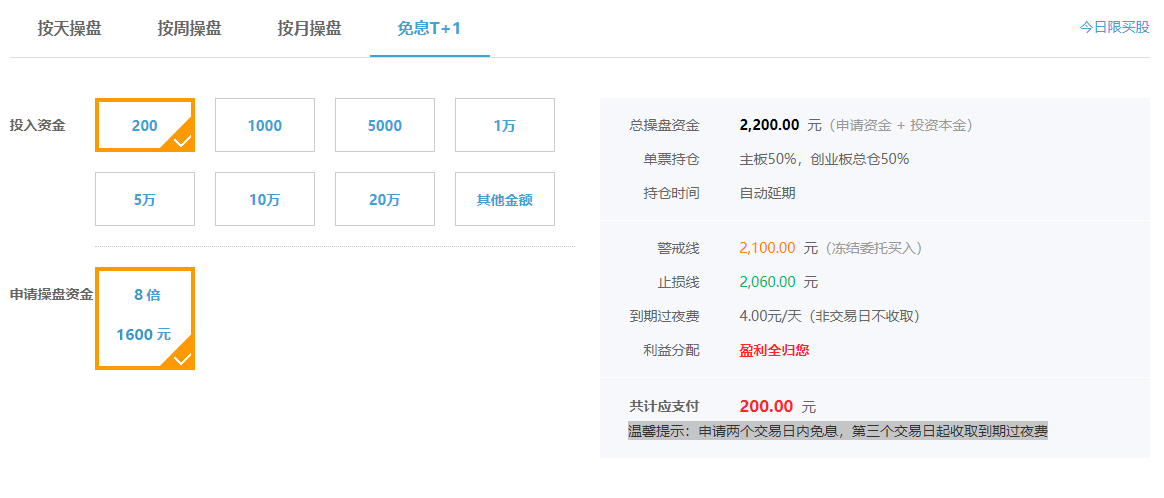Screen dimensions: 1164x498
Task: Select the 200 investment amount option
Action: [145, 125]
